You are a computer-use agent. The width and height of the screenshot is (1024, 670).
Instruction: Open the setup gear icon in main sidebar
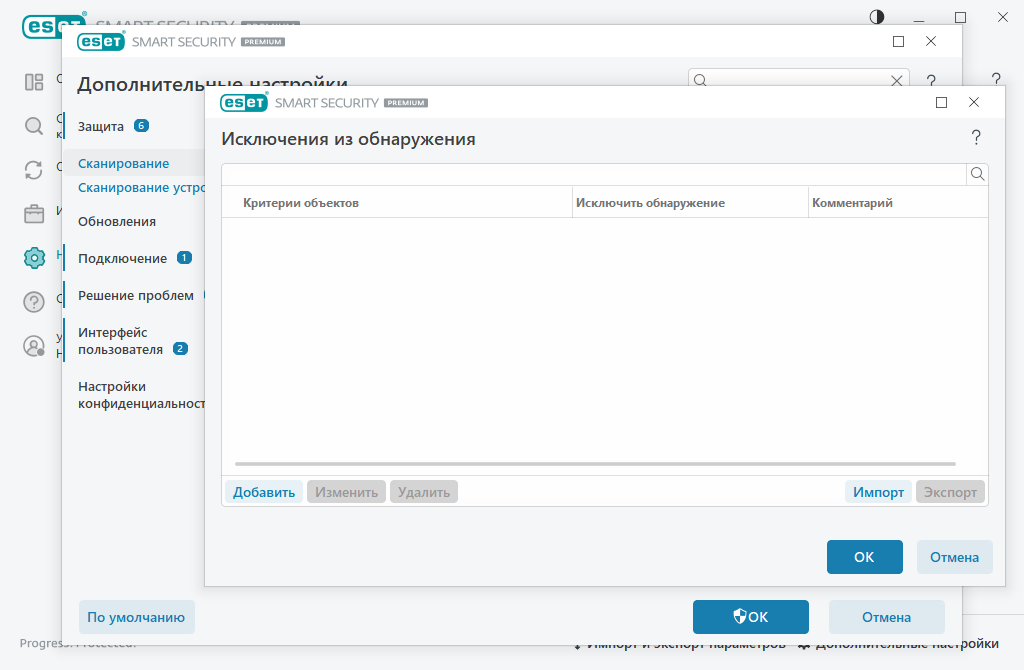34,257
